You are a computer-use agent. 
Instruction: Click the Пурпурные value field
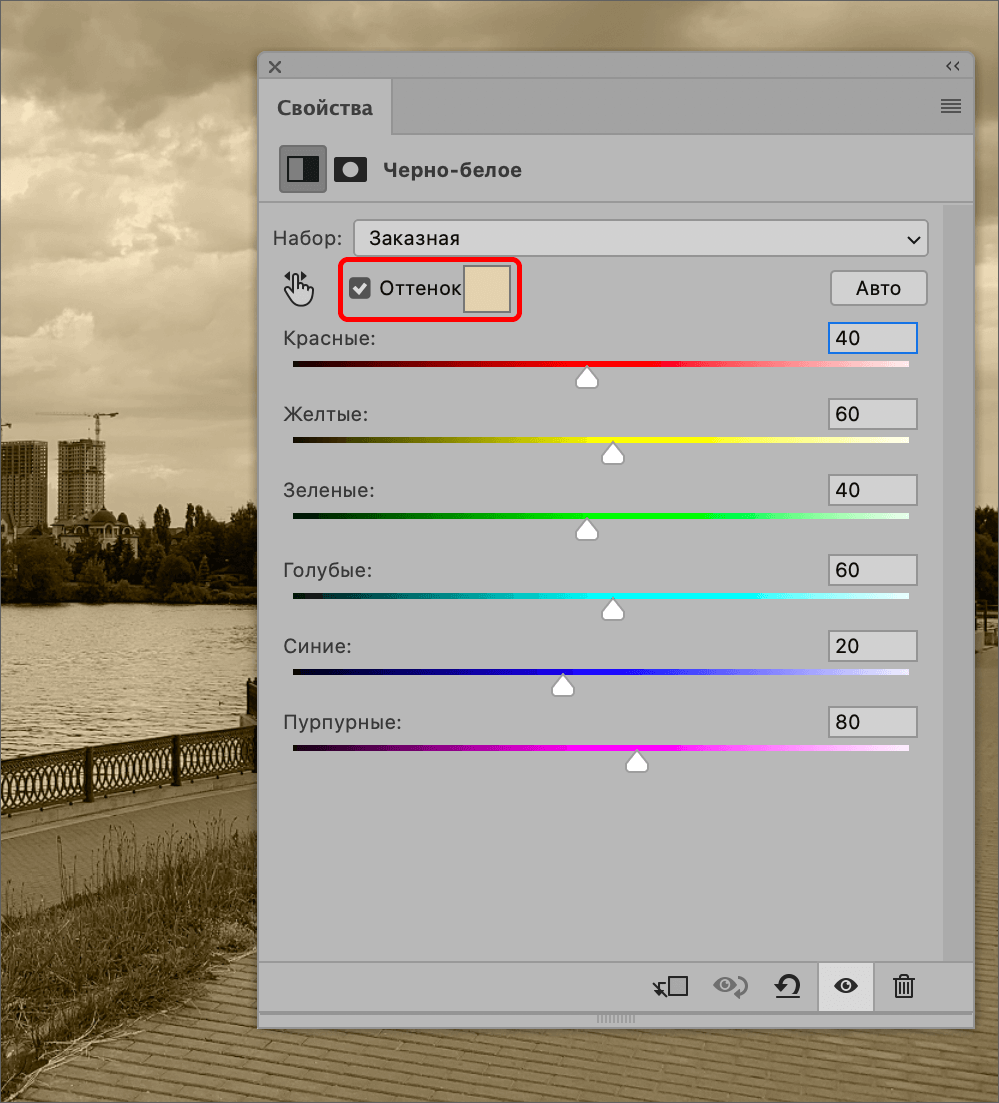(872, 722)
